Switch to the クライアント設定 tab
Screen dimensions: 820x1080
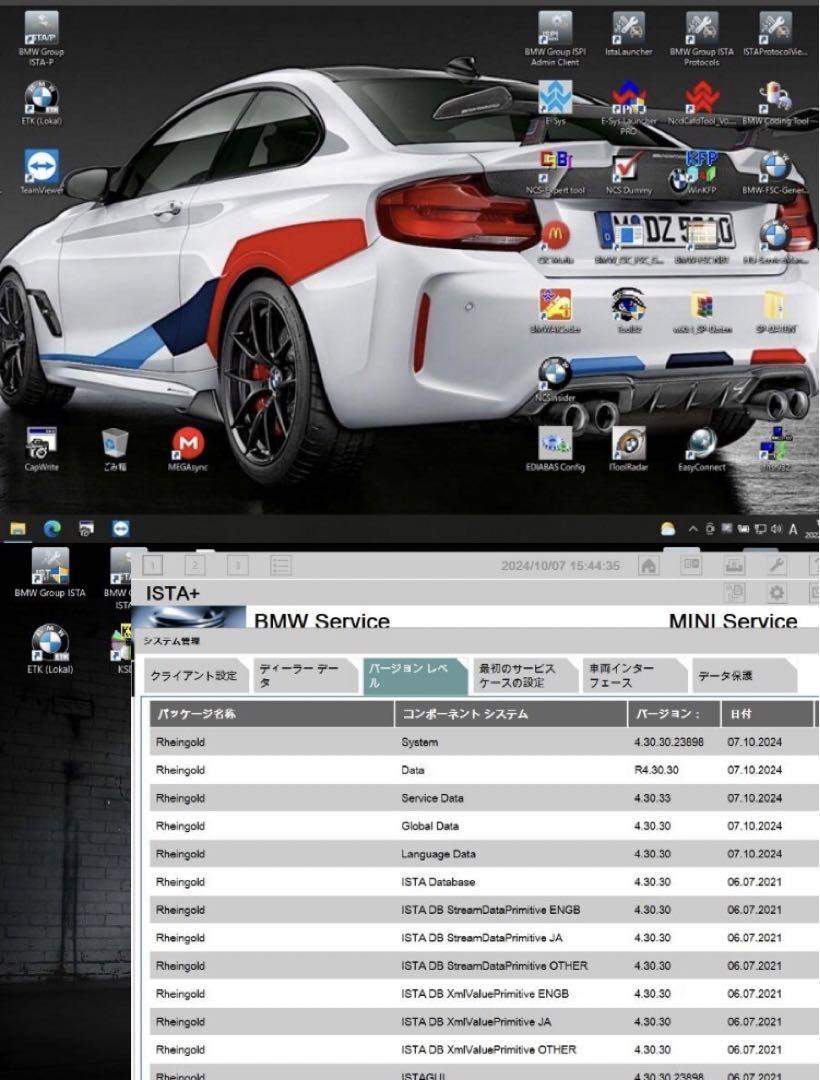(194, 676)
